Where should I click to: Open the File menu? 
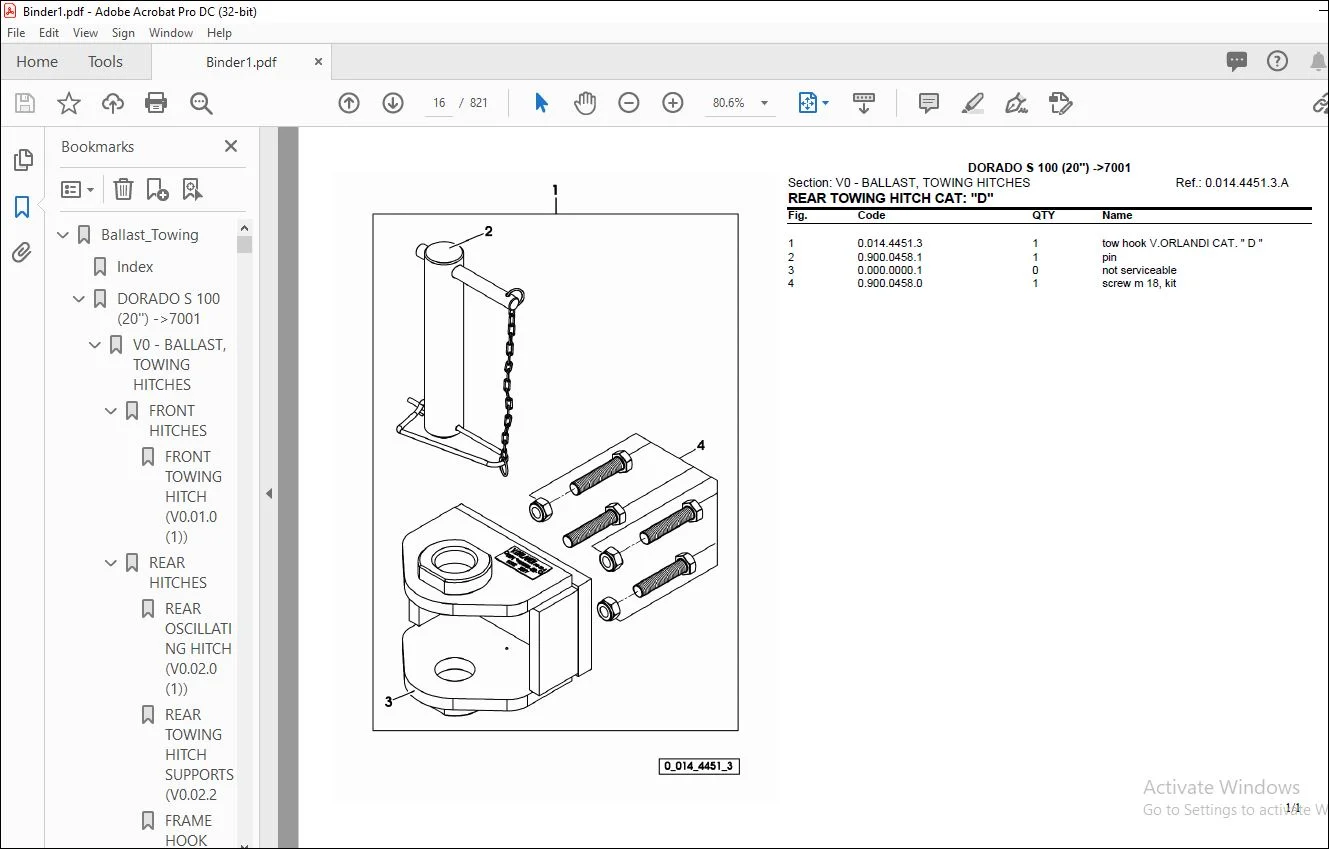coord(16,33)
